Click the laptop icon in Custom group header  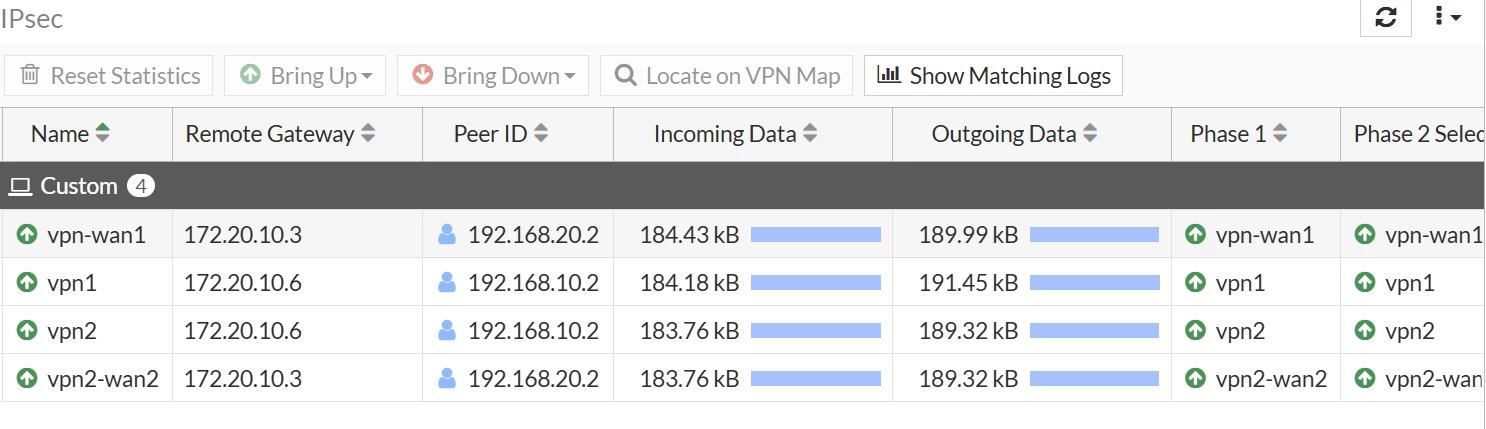tap(20, 186)
